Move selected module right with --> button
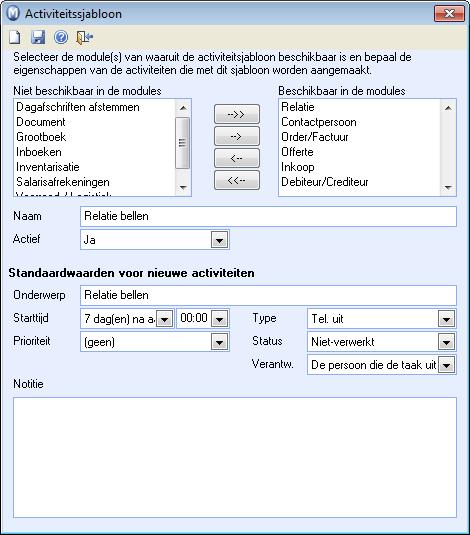The image size is (470, 535). point(237,136)
